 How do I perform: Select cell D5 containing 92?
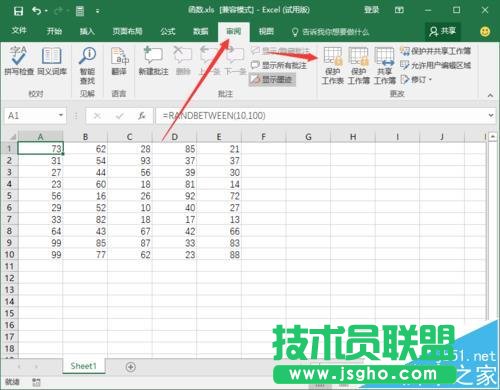click(x=174, y=196)
